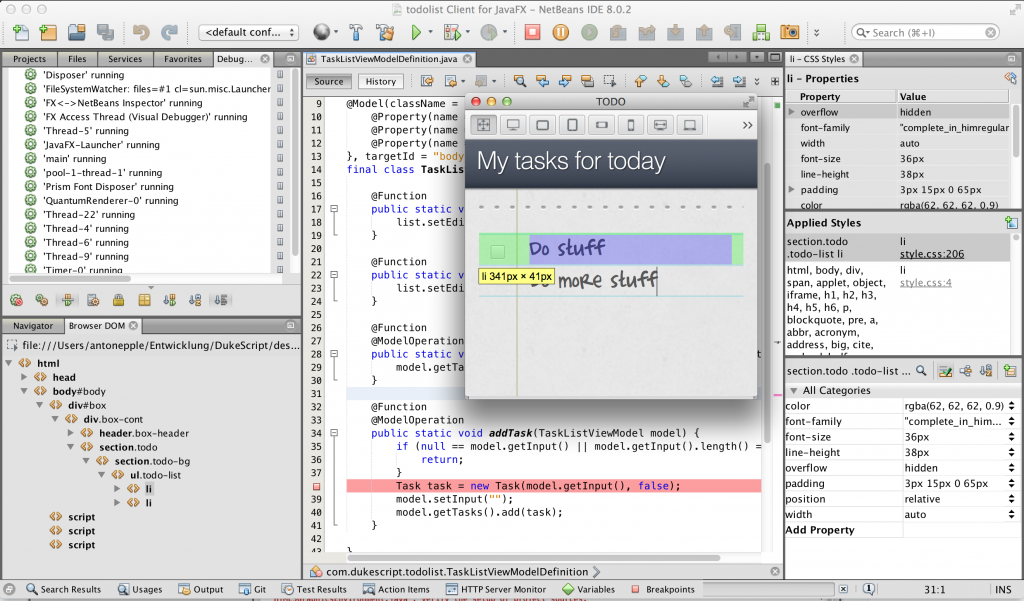Switch editor to History view

[381, 82]
